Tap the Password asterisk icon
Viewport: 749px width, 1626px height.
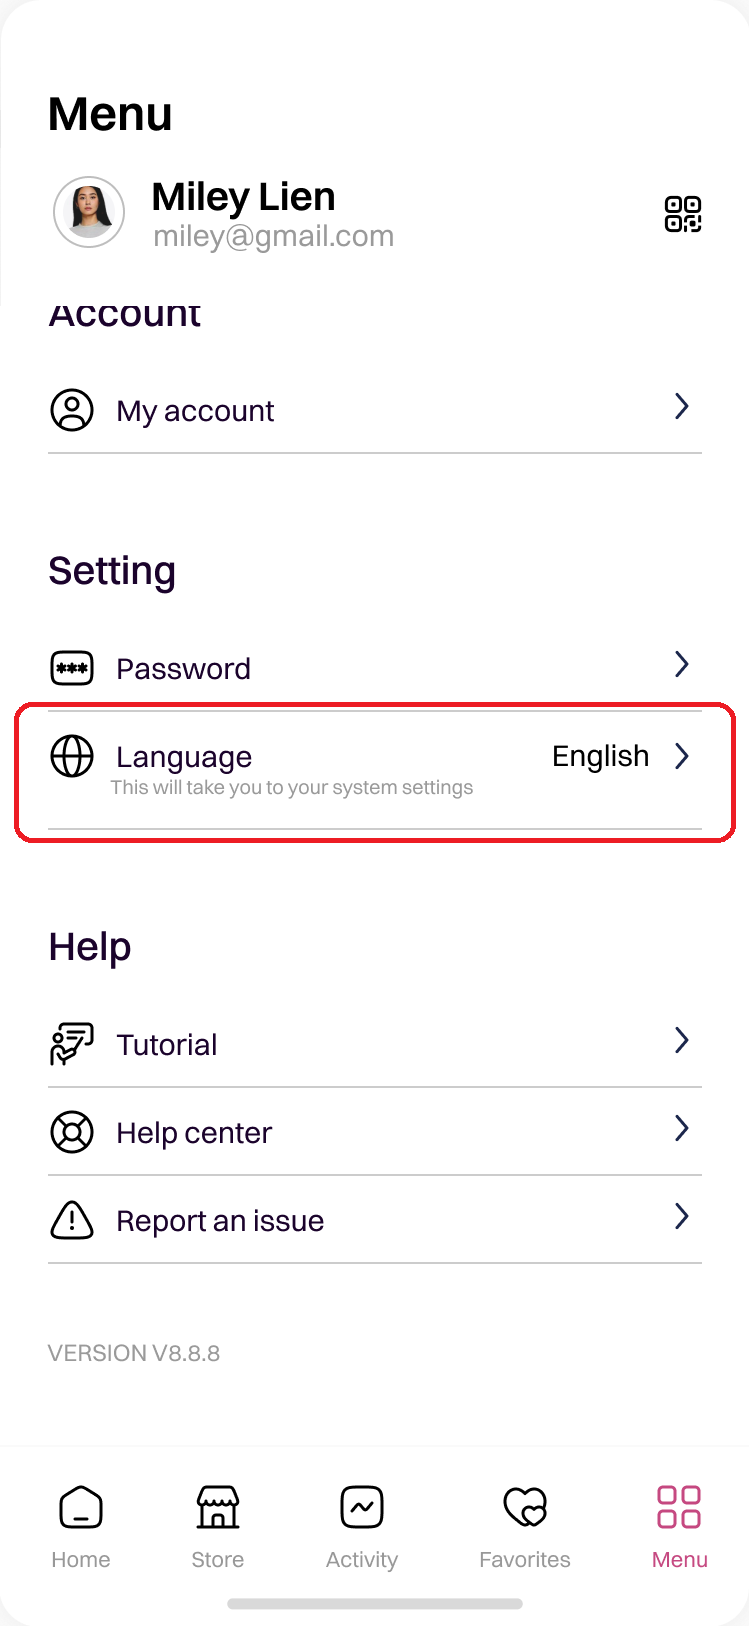tap(72, 668)
